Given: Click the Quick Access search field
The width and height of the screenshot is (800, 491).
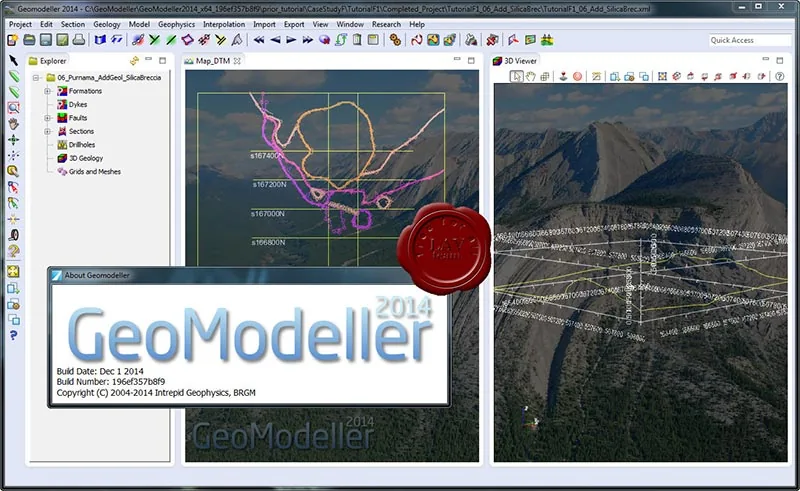Looking at the screenshot, I should (x=749, y=40).
